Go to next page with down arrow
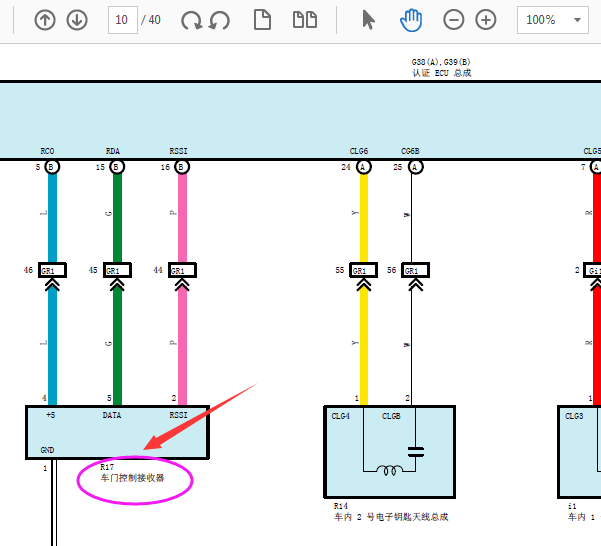 point(77,20)
